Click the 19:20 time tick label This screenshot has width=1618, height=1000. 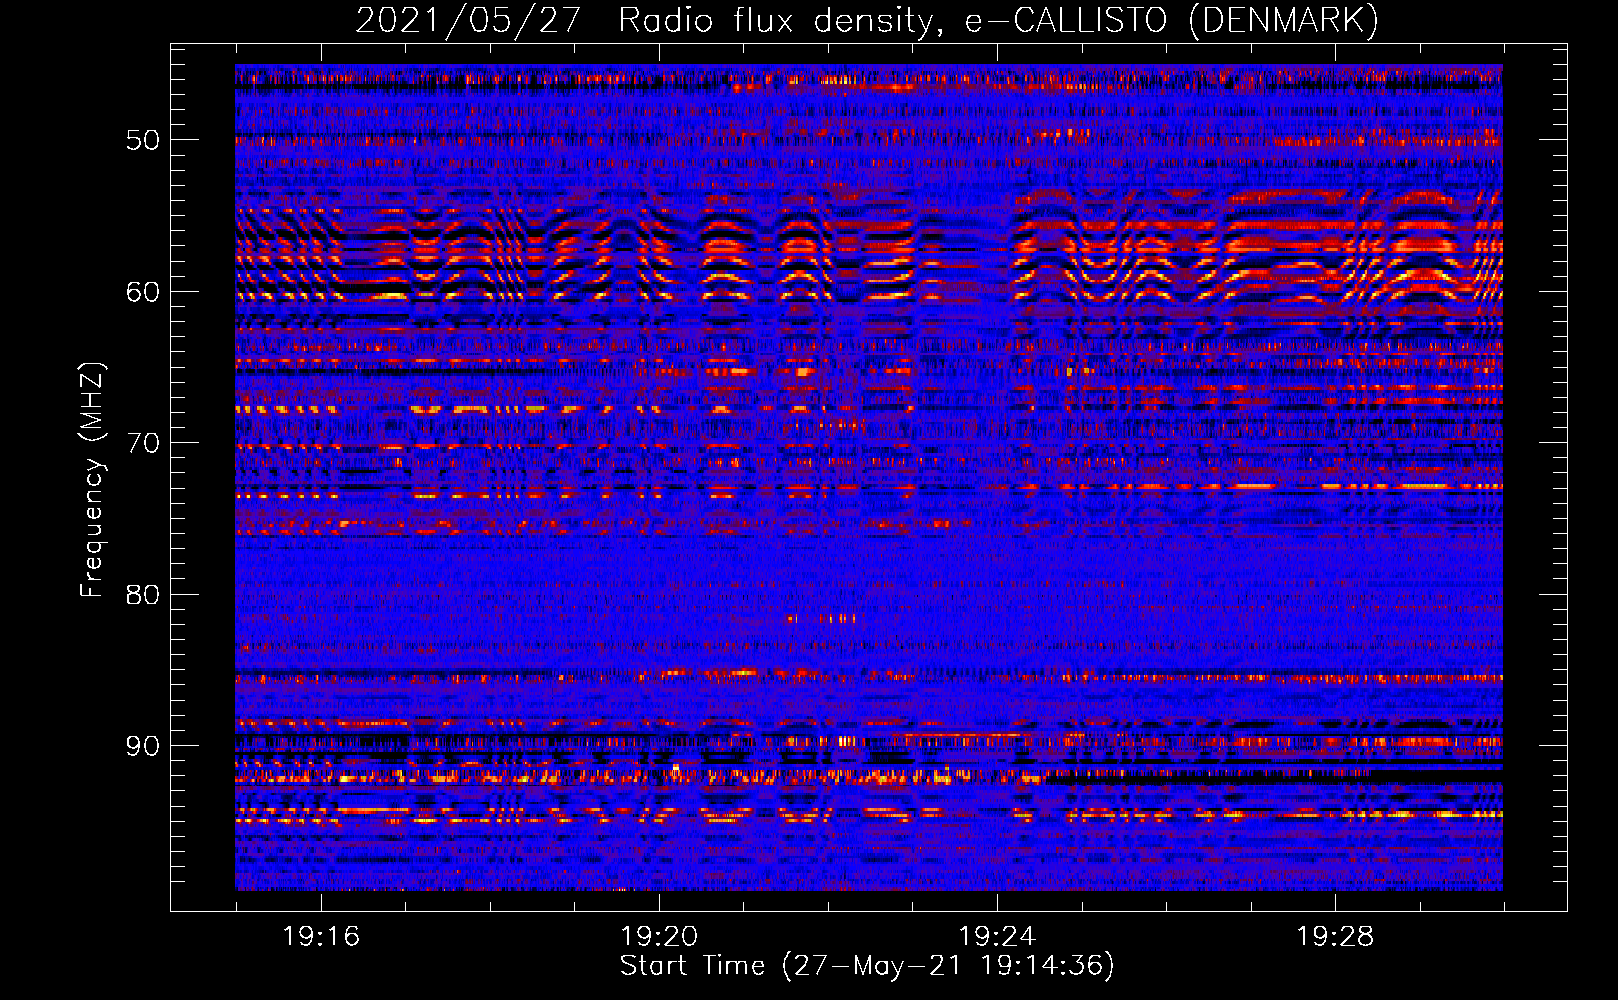659,936
